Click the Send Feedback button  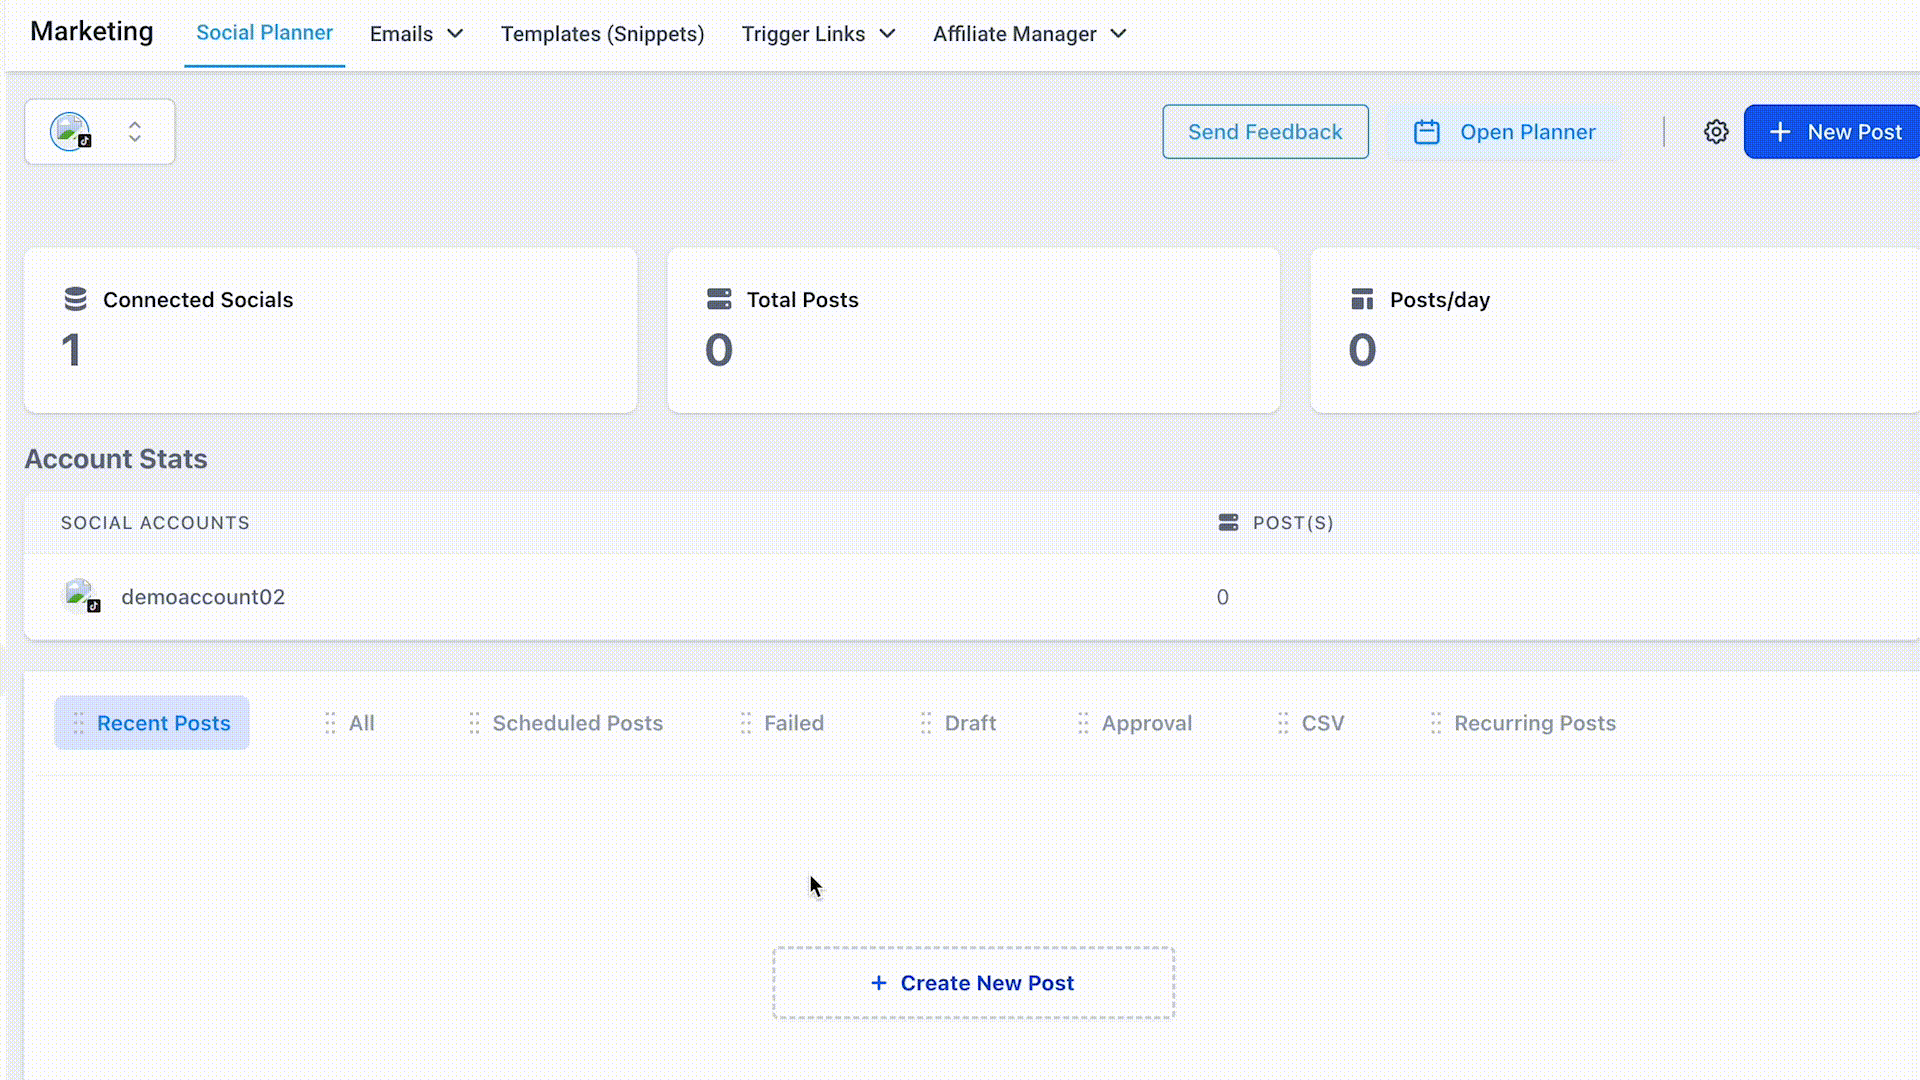click(1265, 132)
